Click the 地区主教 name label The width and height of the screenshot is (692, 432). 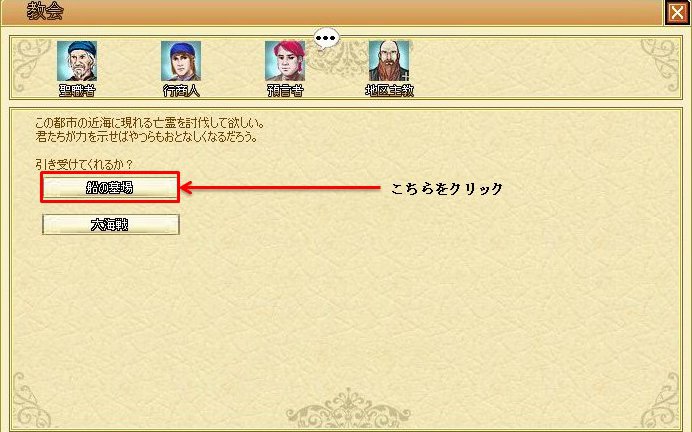click(389, 90)
